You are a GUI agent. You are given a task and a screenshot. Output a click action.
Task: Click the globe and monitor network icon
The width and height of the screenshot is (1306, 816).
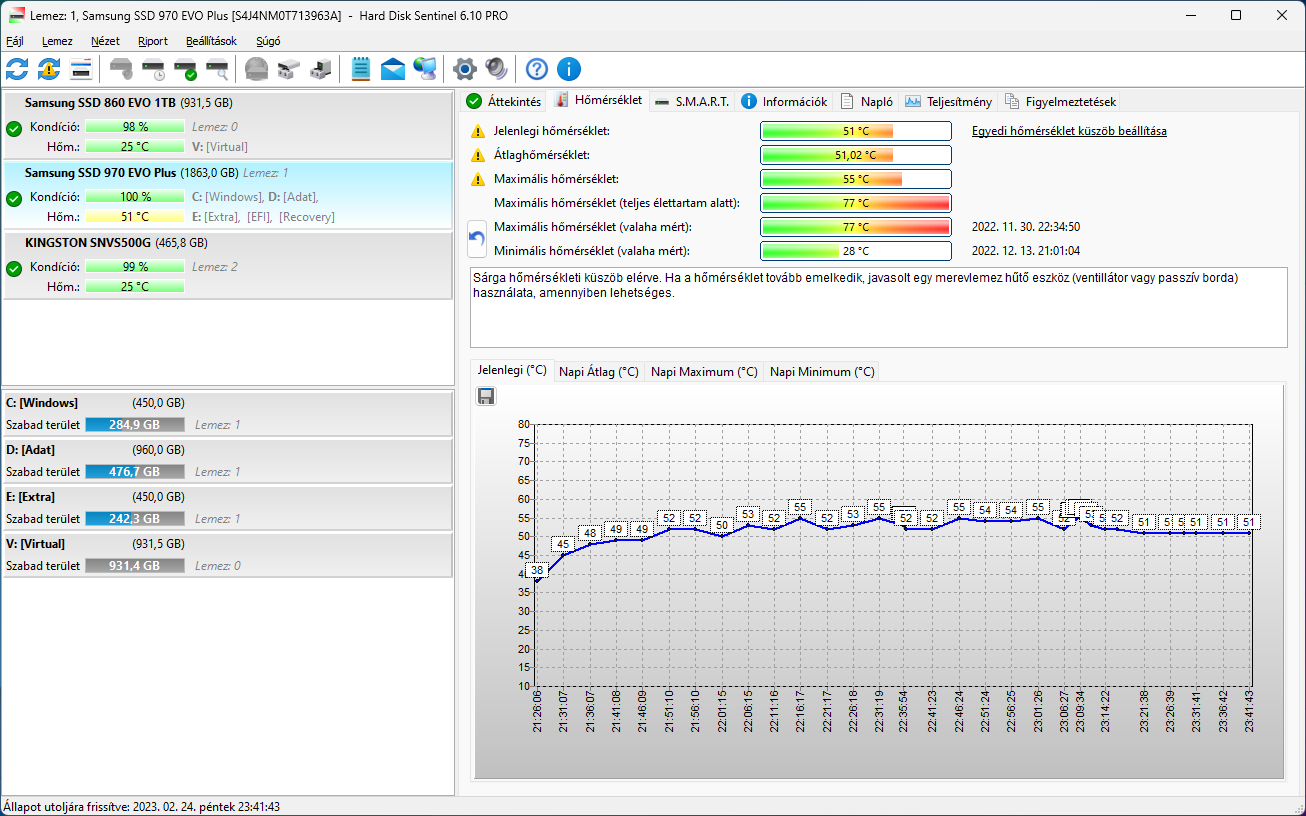(x=425, y=69)
